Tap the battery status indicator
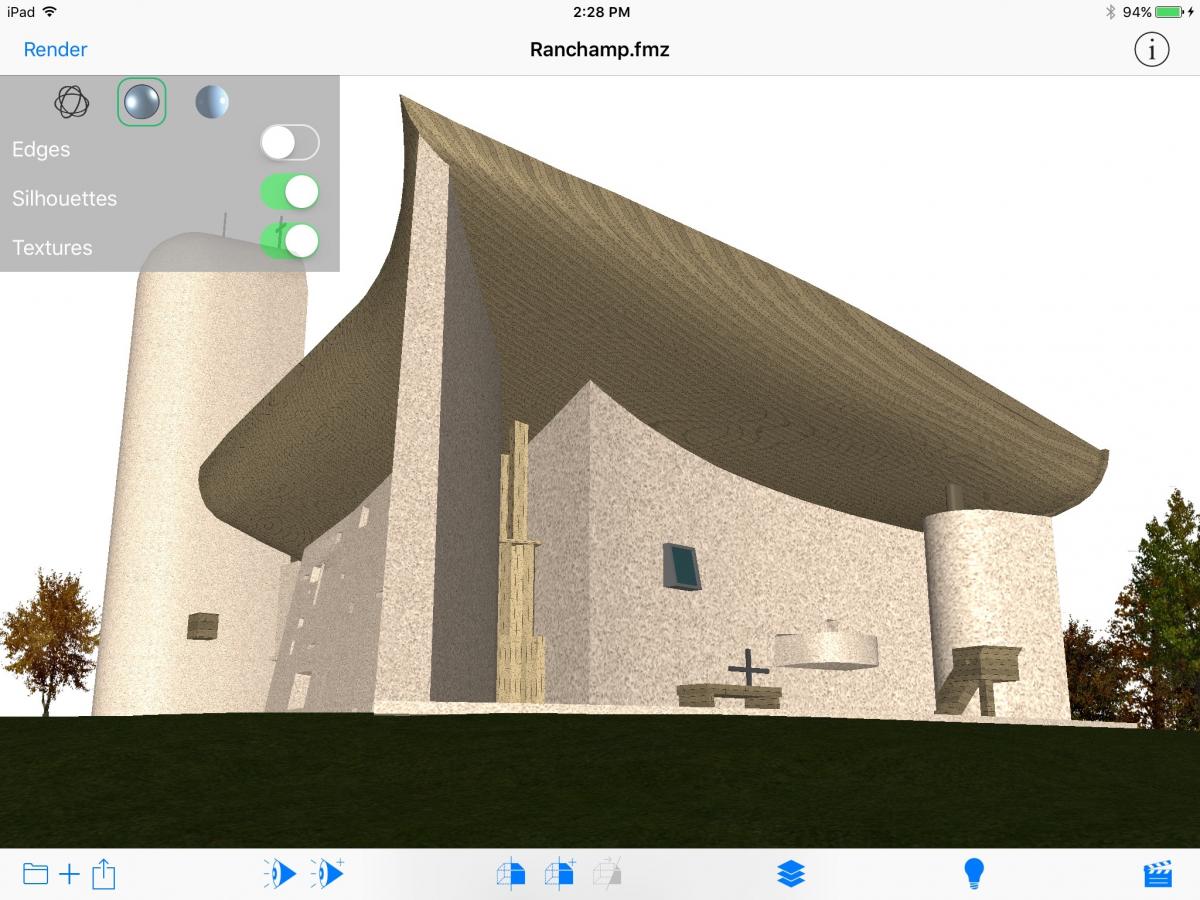This screenshot has width=1200, height=900. pos(1169,12)
